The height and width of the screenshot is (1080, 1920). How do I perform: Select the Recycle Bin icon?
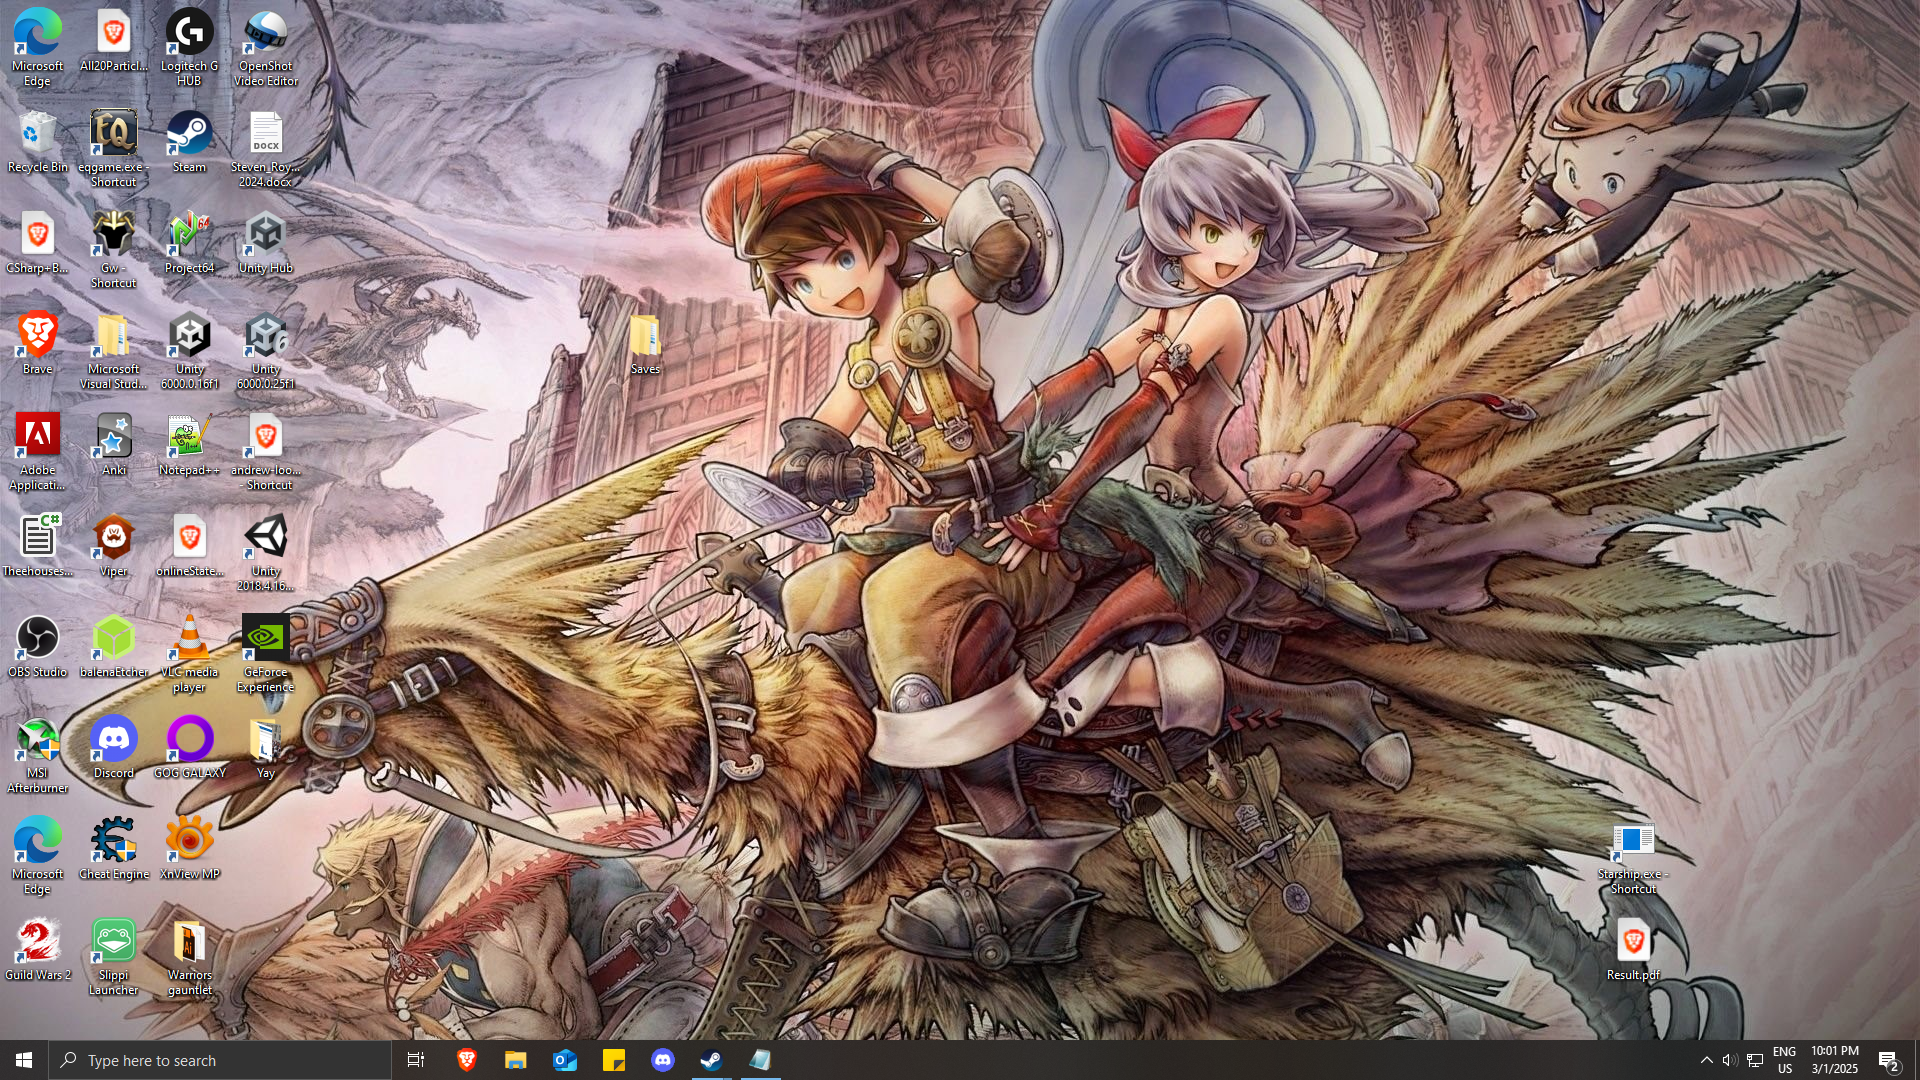coord(37,143)
